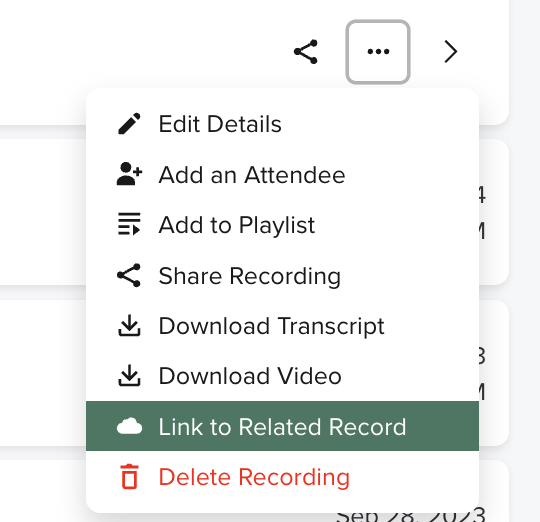This screenshot has height=522, width=540.
Task: Click the share icon above the menu
Action: pyautogui.click(x=306, y=52)
